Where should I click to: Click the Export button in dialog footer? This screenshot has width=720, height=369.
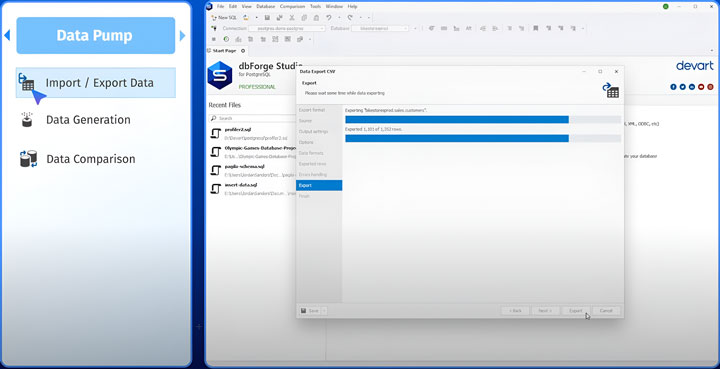click(576, 311)
